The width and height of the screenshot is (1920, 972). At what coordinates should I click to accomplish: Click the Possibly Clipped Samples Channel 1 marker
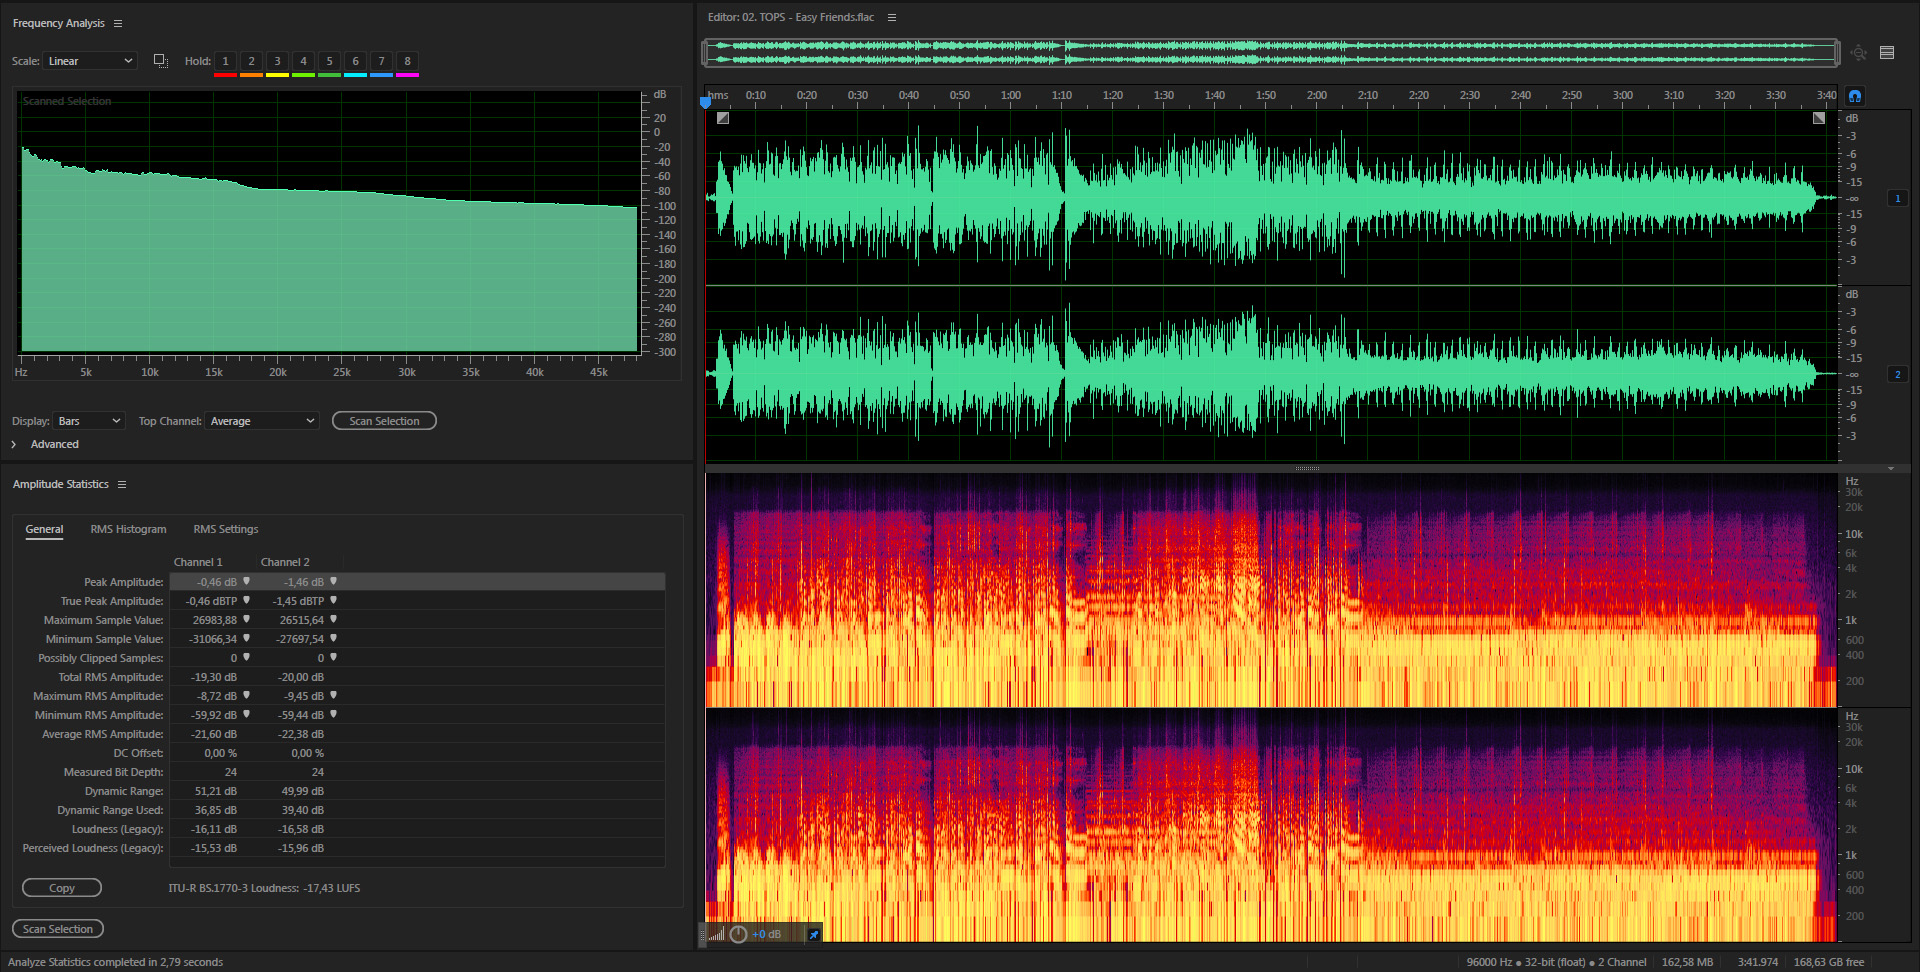pos(246,657)
